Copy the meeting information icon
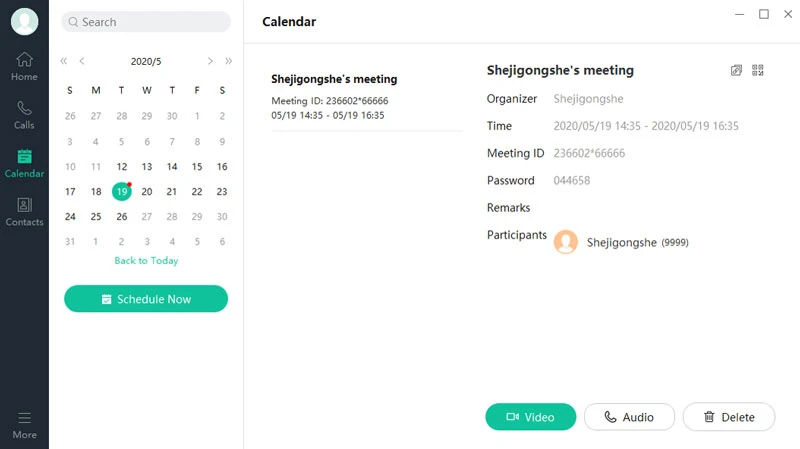The image size is (800, 449). click(737, 70)
